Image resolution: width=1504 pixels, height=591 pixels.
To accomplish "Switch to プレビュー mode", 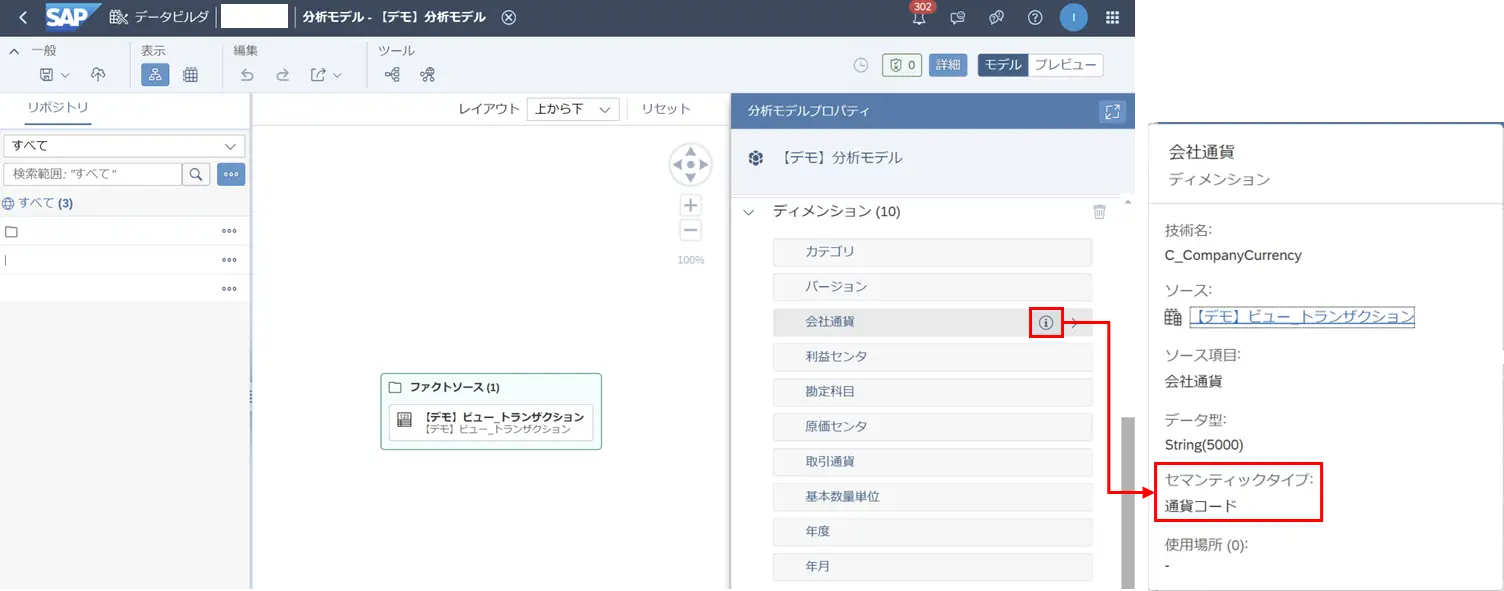I will (1065, 65).
